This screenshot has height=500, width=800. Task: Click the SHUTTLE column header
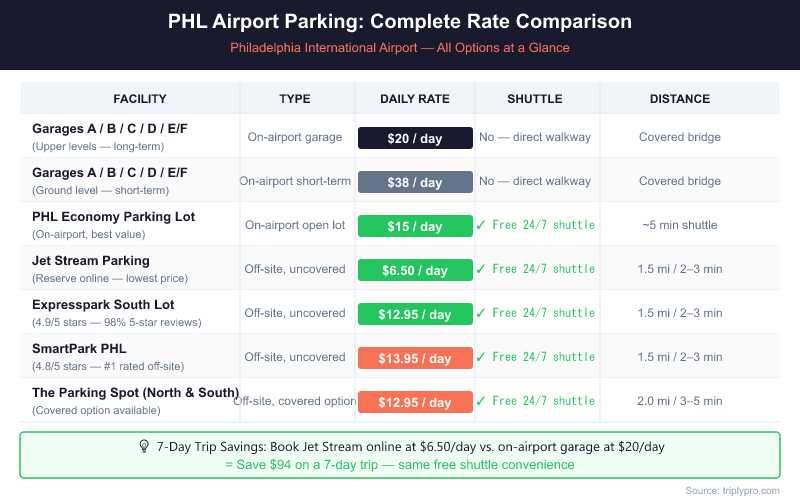(535, 99)
